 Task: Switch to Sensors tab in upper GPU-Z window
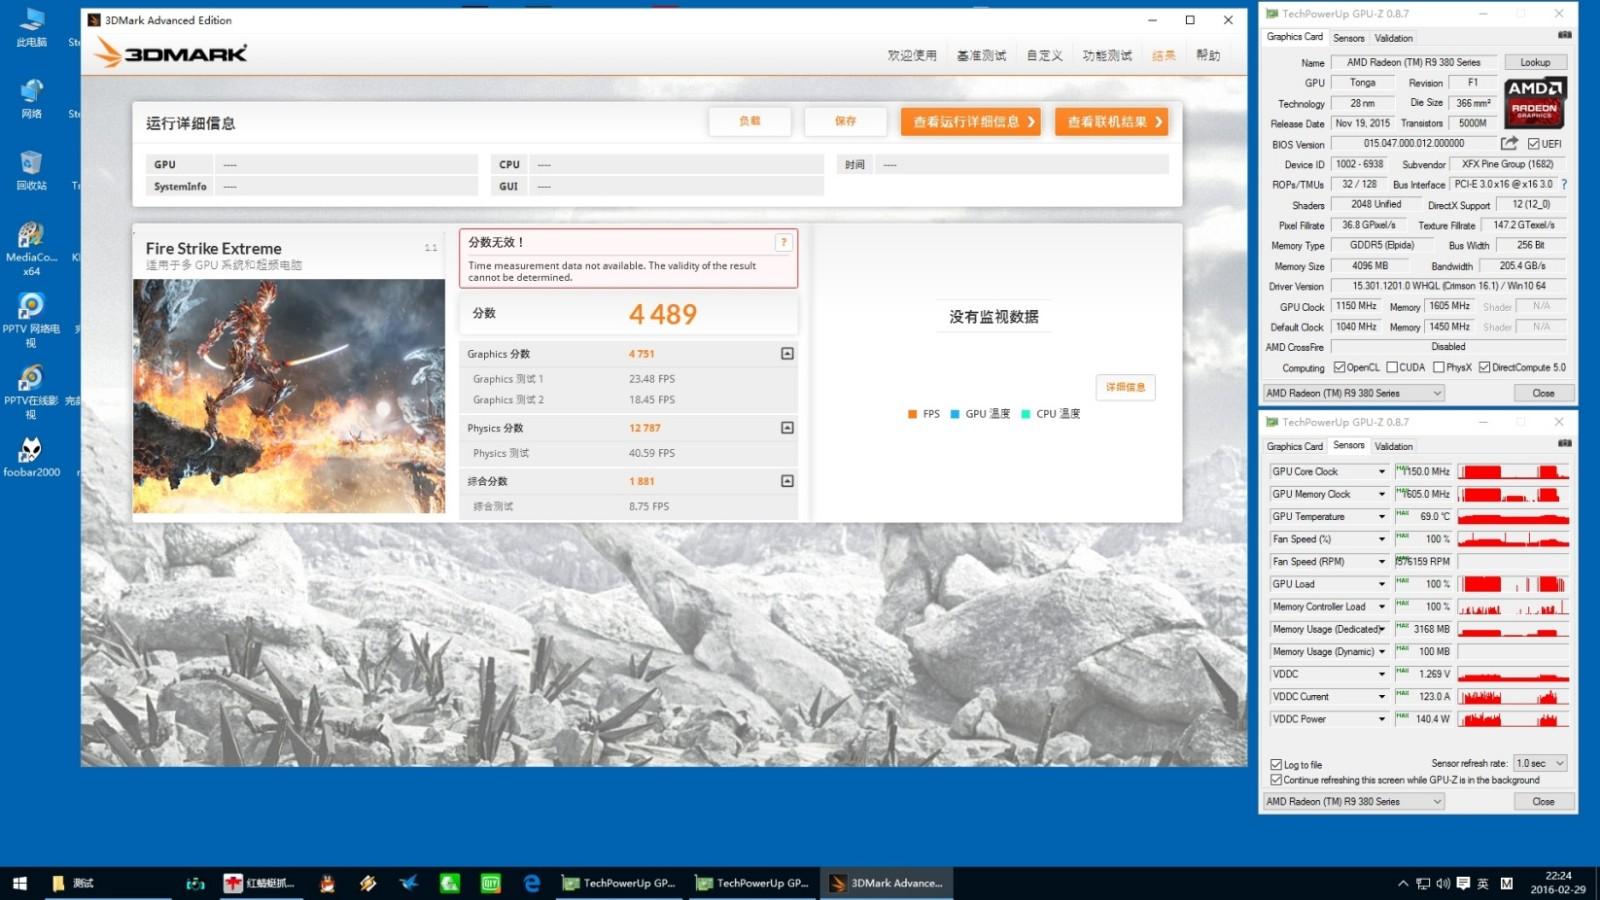click(x=1348, y=38)
